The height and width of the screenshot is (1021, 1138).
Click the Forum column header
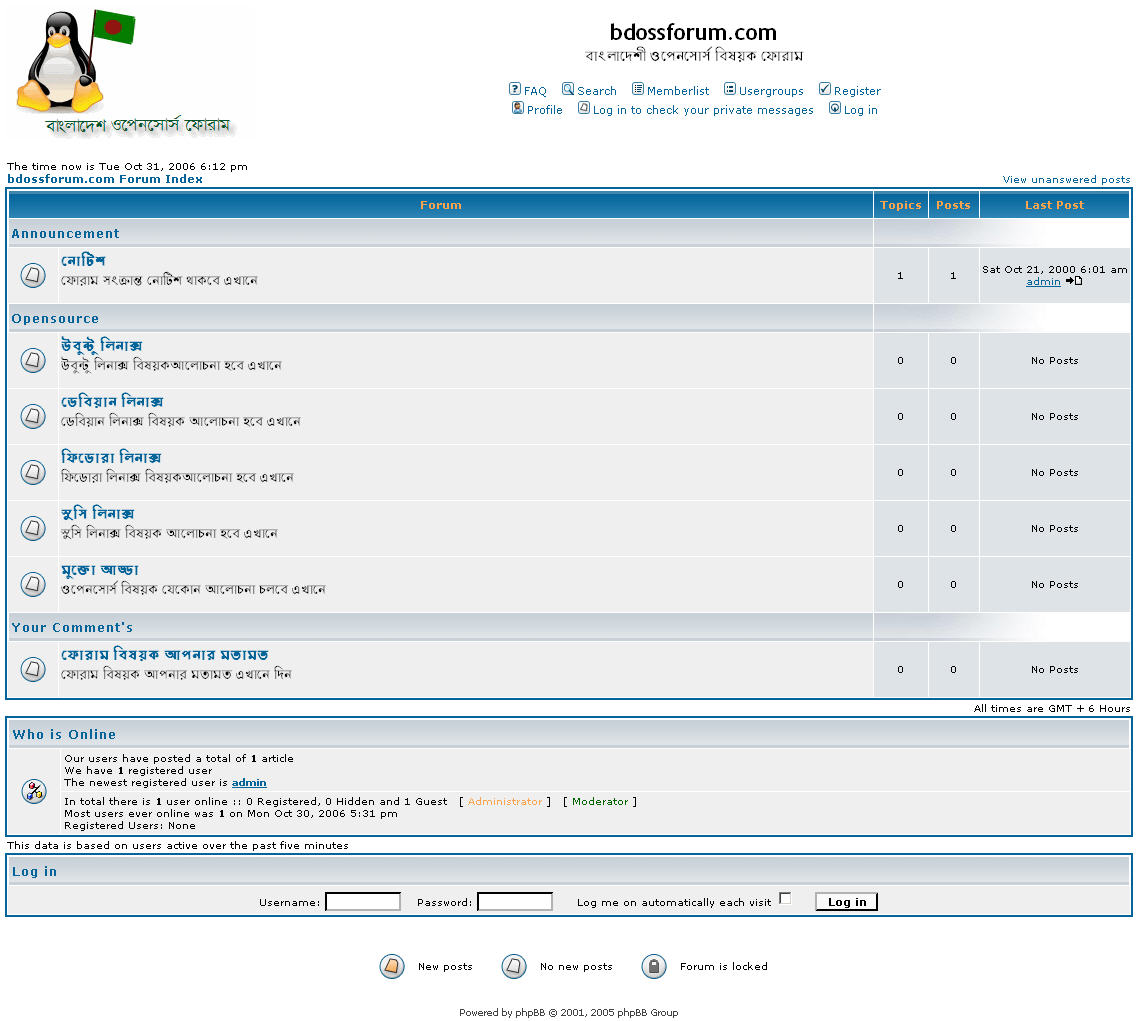tap(441, 205)
